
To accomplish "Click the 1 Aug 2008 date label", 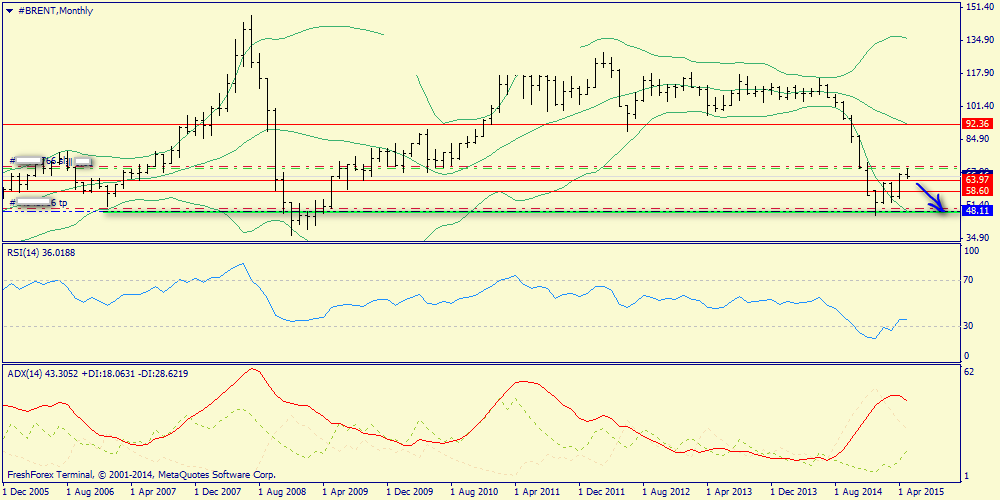I will [x=281, y=492].
